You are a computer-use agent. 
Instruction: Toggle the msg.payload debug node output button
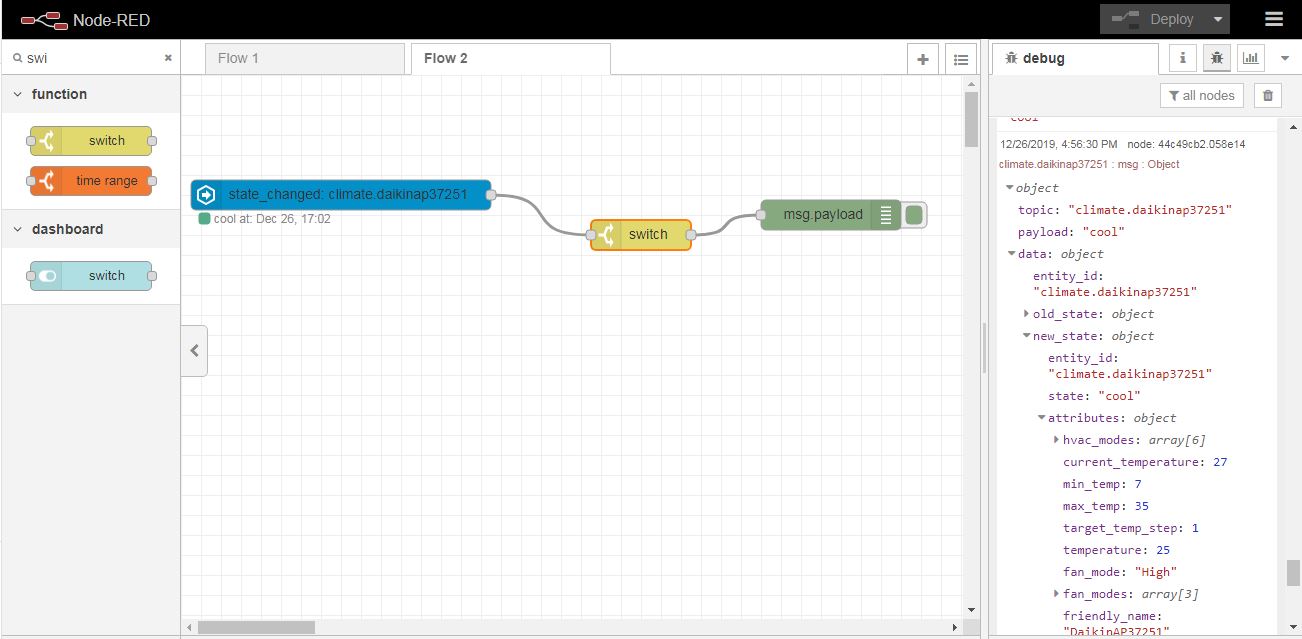click(914, 214)
